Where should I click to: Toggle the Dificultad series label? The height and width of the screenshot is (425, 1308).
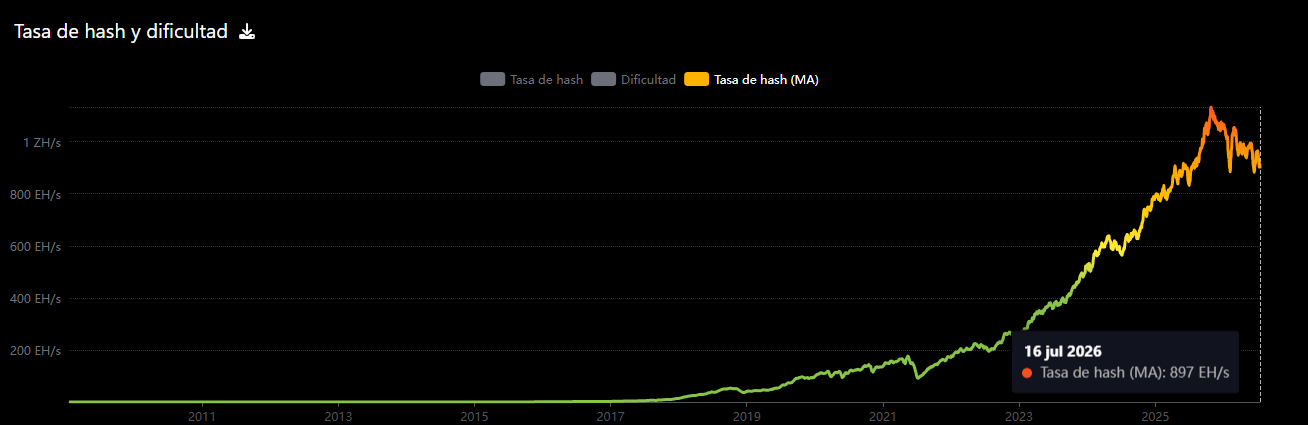[648, 79]
